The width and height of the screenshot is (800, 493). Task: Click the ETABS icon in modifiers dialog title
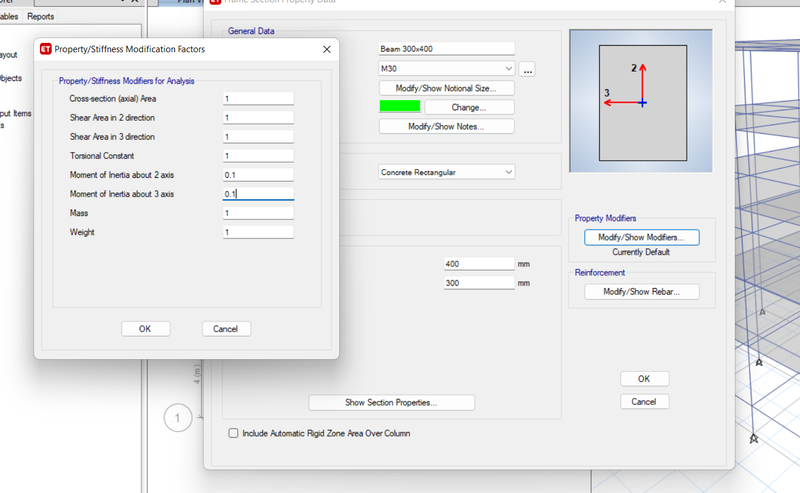point(46,49)
